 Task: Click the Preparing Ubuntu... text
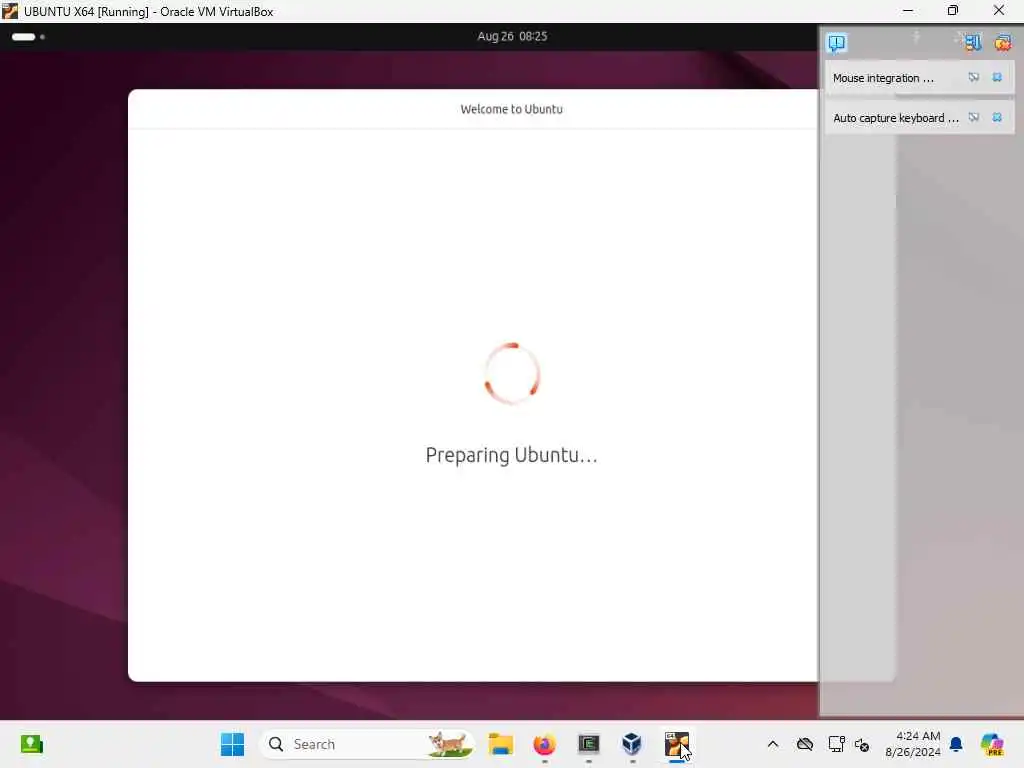(x=511, y=455)
